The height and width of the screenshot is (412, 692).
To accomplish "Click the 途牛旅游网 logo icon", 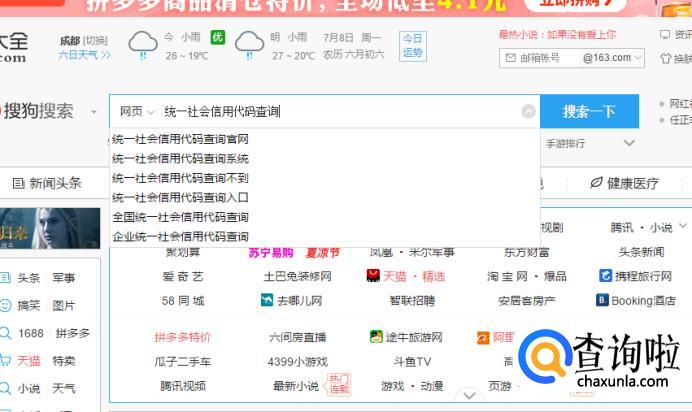I will tap(376, 337).
